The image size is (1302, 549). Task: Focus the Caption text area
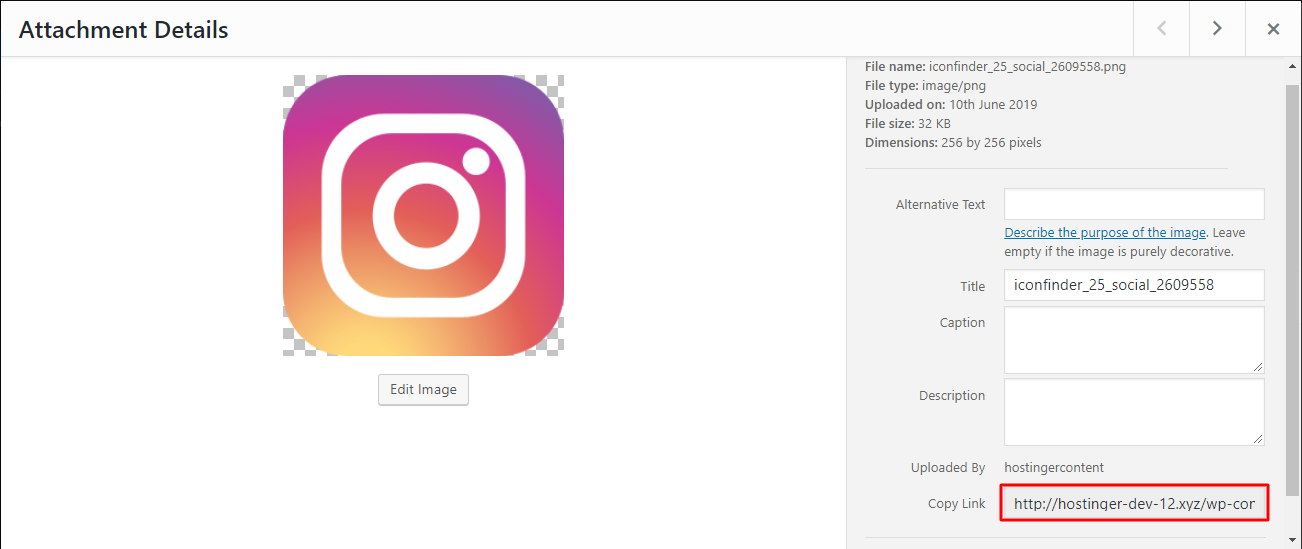(x=1134, y=340)
